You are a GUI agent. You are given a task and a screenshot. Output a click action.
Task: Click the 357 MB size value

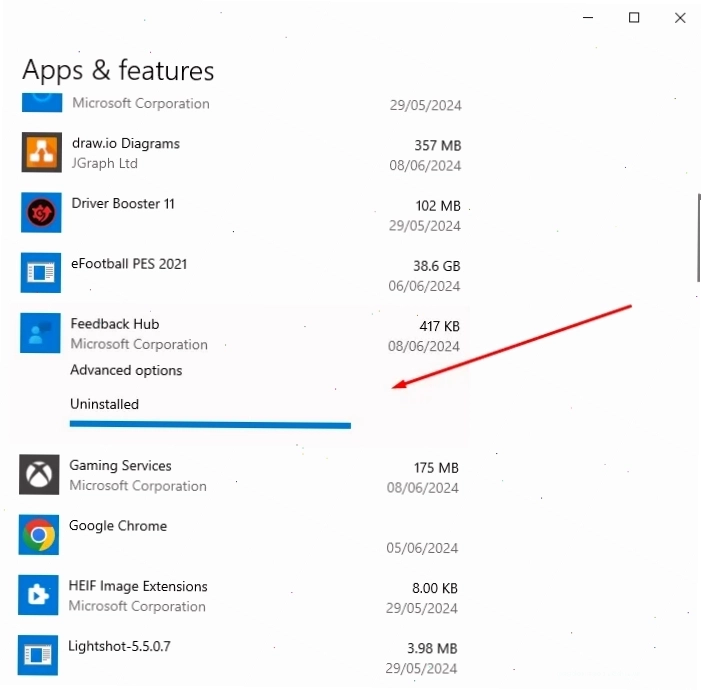[x=438, y=145]
